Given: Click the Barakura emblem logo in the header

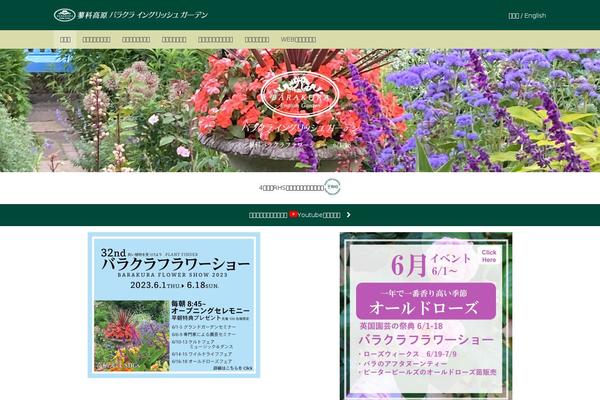Looking at the screenshot, I should pos(64,15).
